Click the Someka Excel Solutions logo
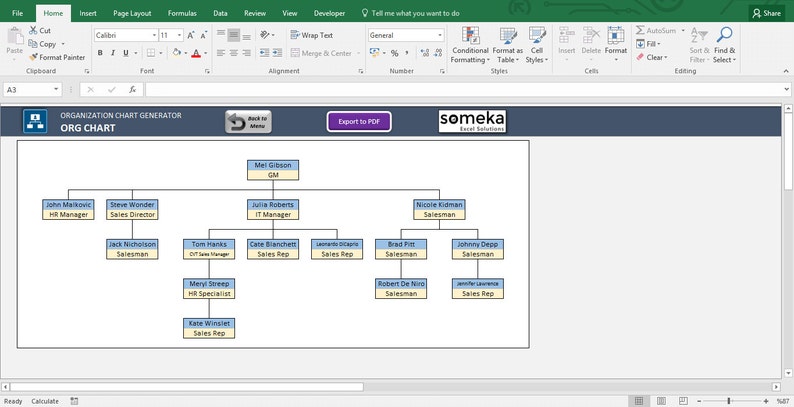This screenshot has height=407, width=794. click(472, 121)
